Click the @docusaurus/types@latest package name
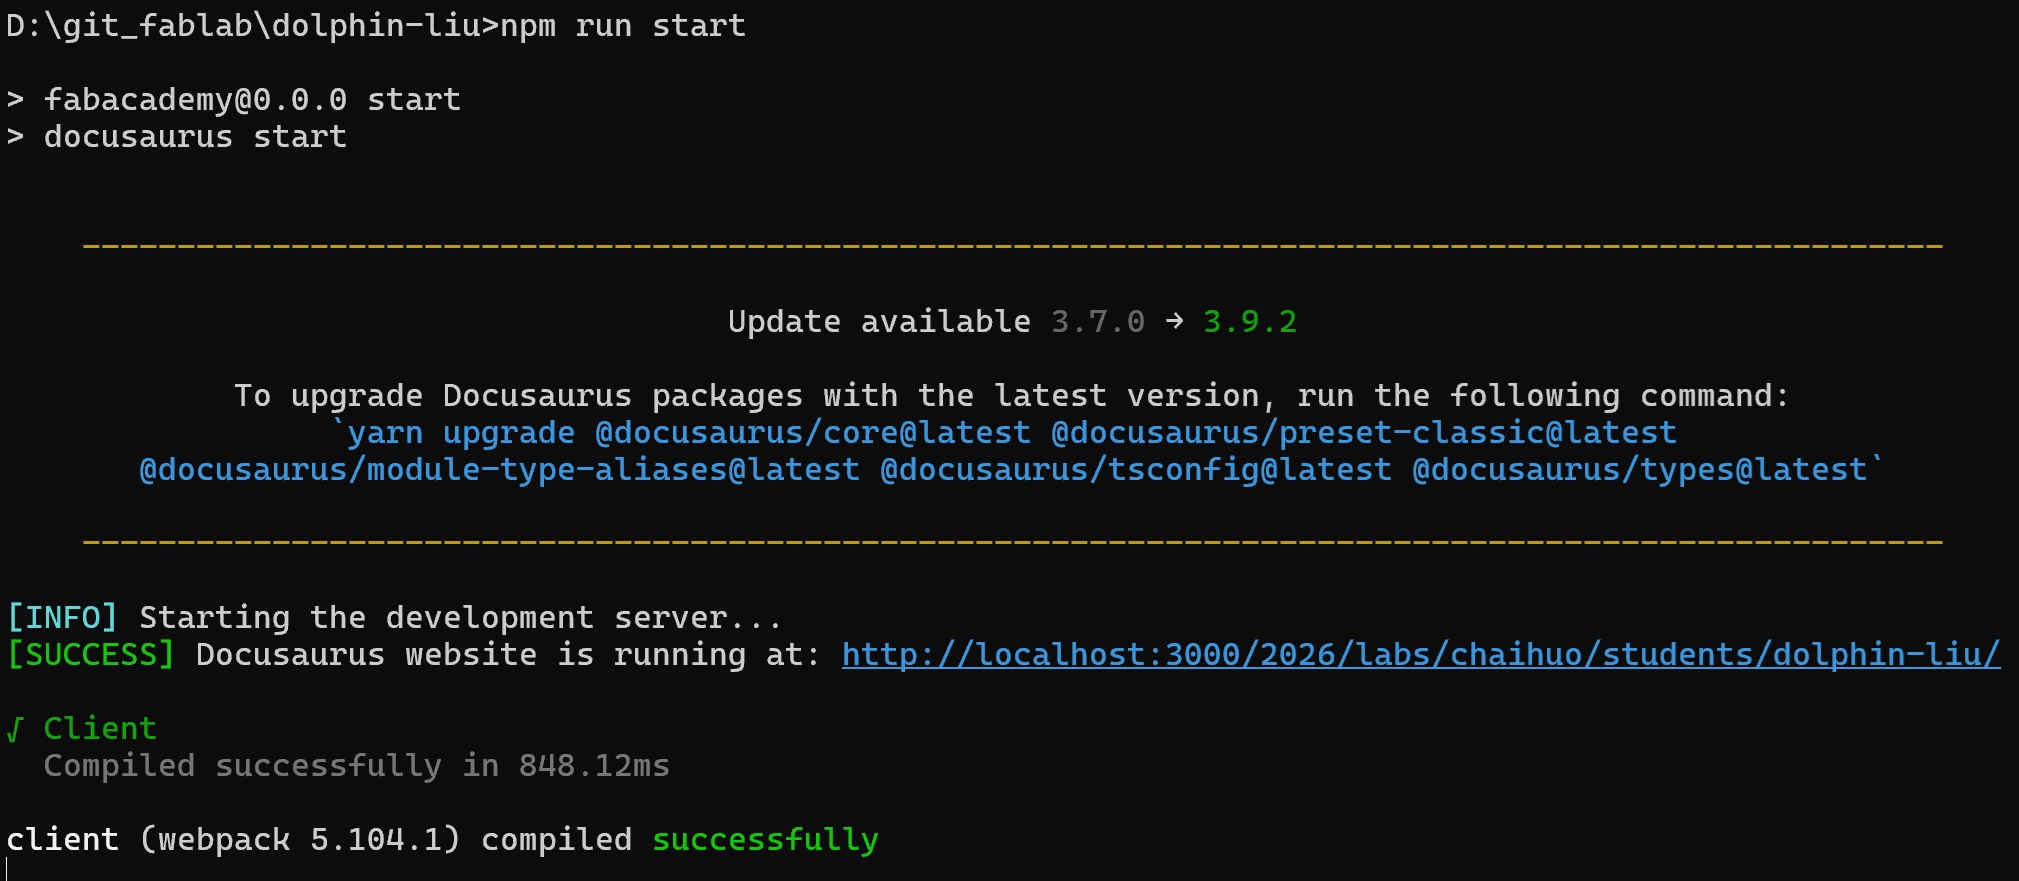 [1639, 470]
